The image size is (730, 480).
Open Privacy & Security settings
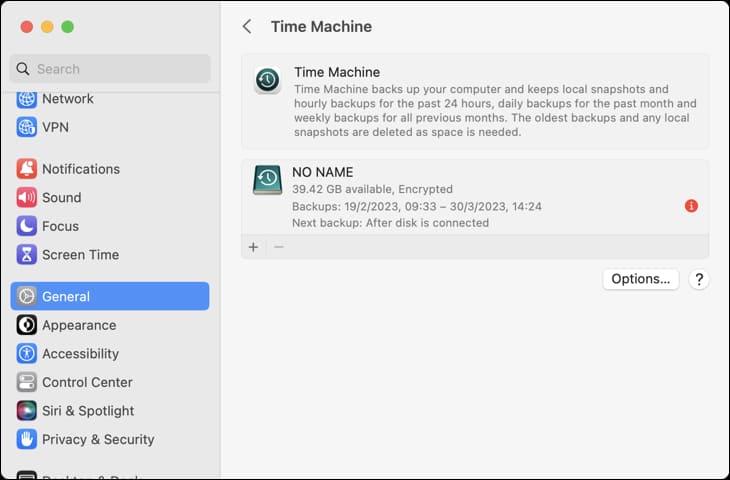97,439
